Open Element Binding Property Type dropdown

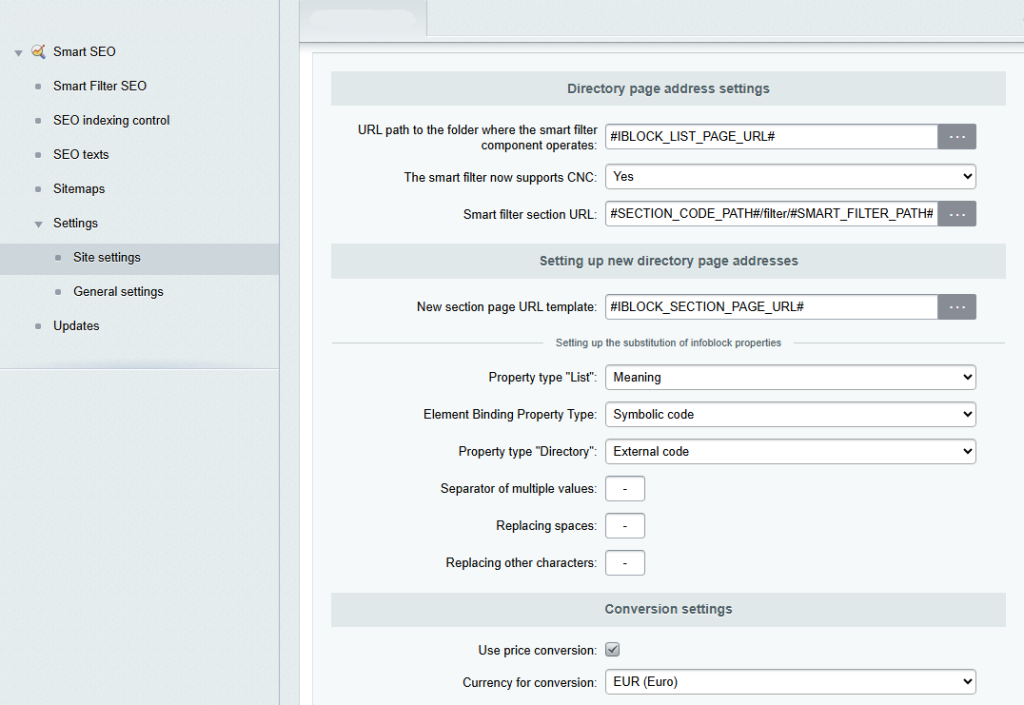pyautogui.click(x=790, y=415)
